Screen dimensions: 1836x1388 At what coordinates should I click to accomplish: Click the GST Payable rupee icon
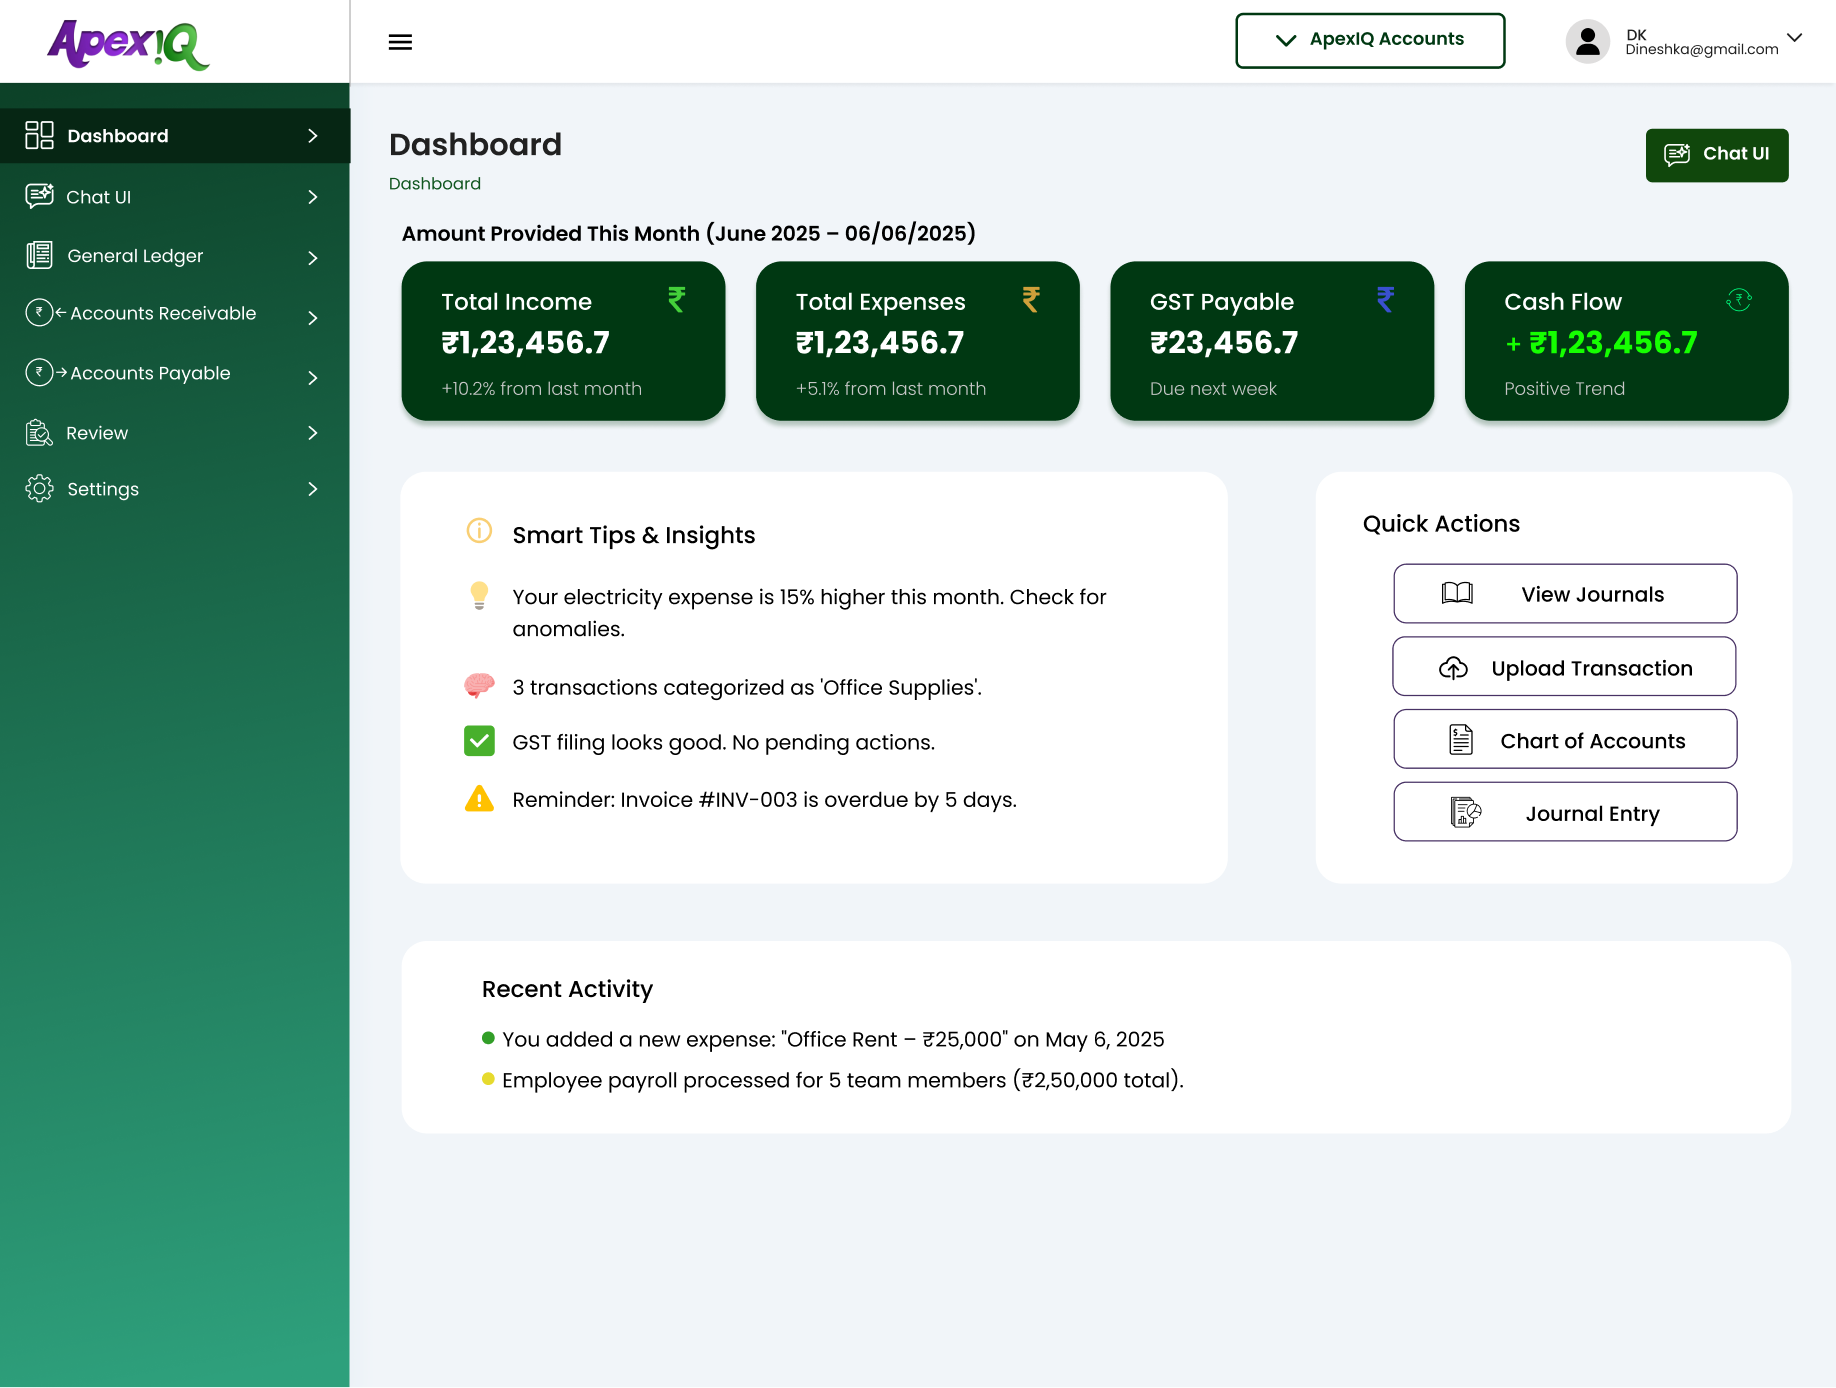click(1385, 299)
